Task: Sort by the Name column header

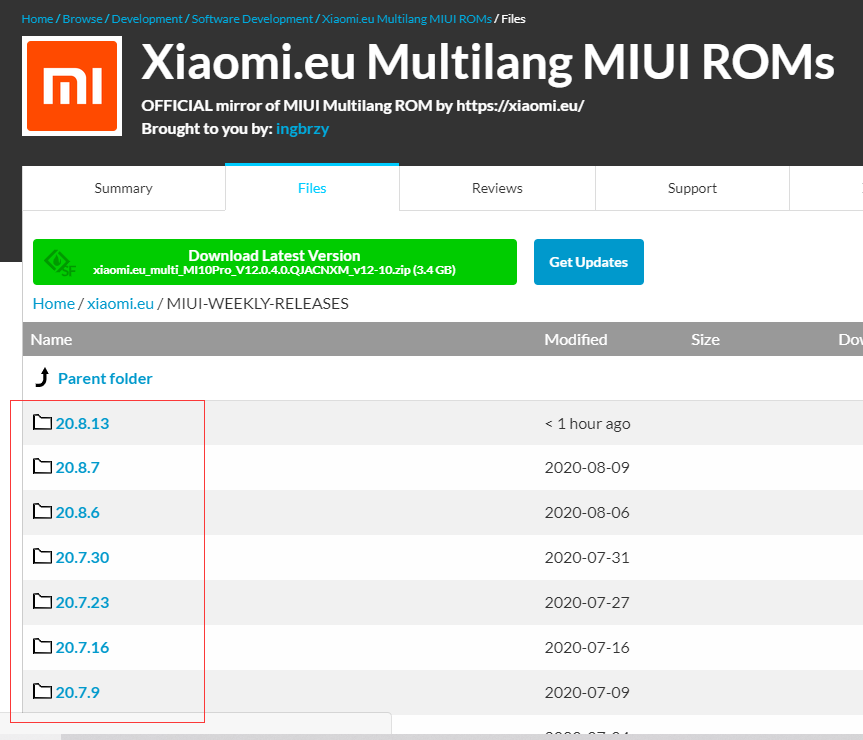Action: point(51,339)
